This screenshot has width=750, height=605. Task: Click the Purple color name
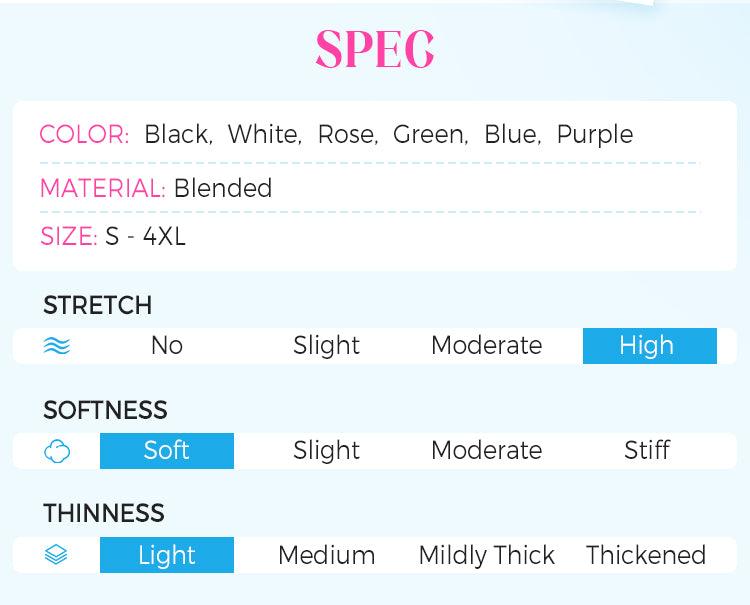[594, 135]
